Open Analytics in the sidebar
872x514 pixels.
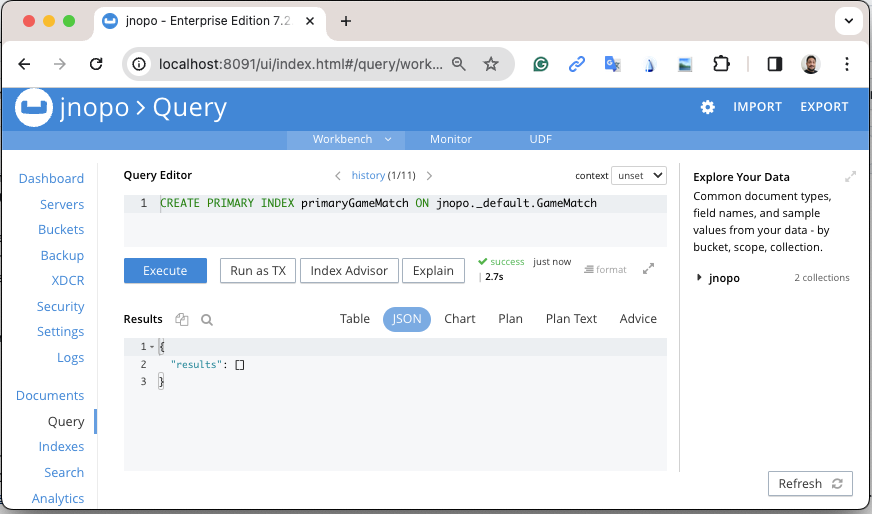pyautogui.click(x=58, y=499)
